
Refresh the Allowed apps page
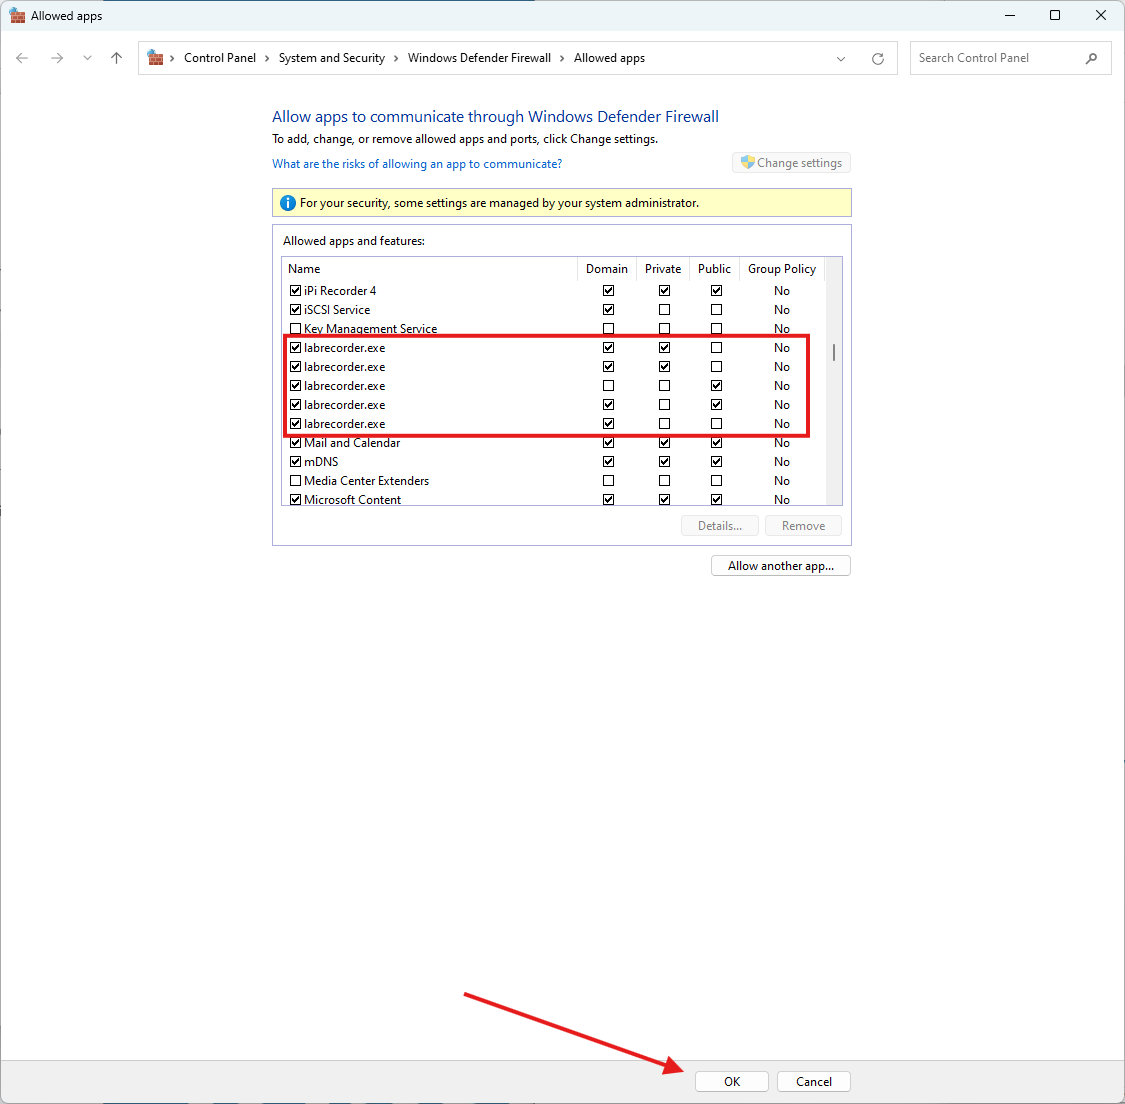[877, 59]
